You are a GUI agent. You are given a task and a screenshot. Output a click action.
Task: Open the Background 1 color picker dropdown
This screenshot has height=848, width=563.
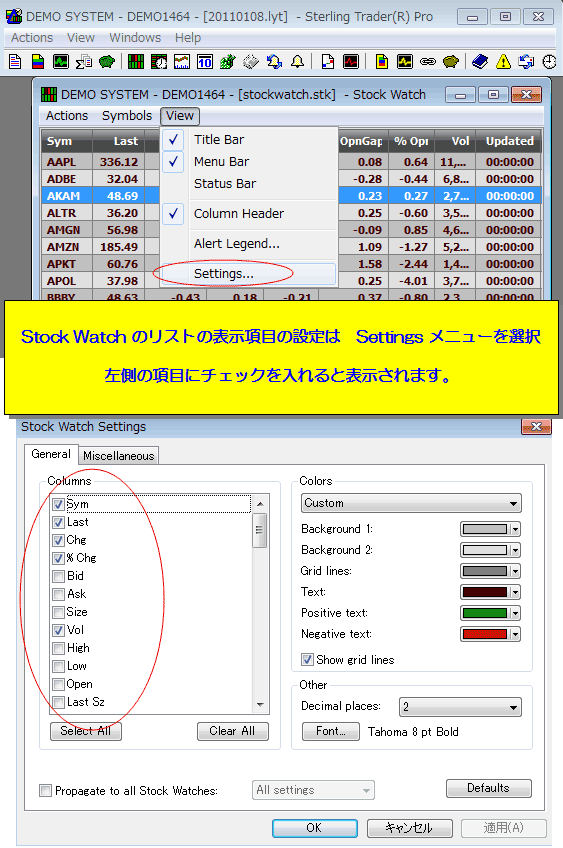(x=515, y=529)
